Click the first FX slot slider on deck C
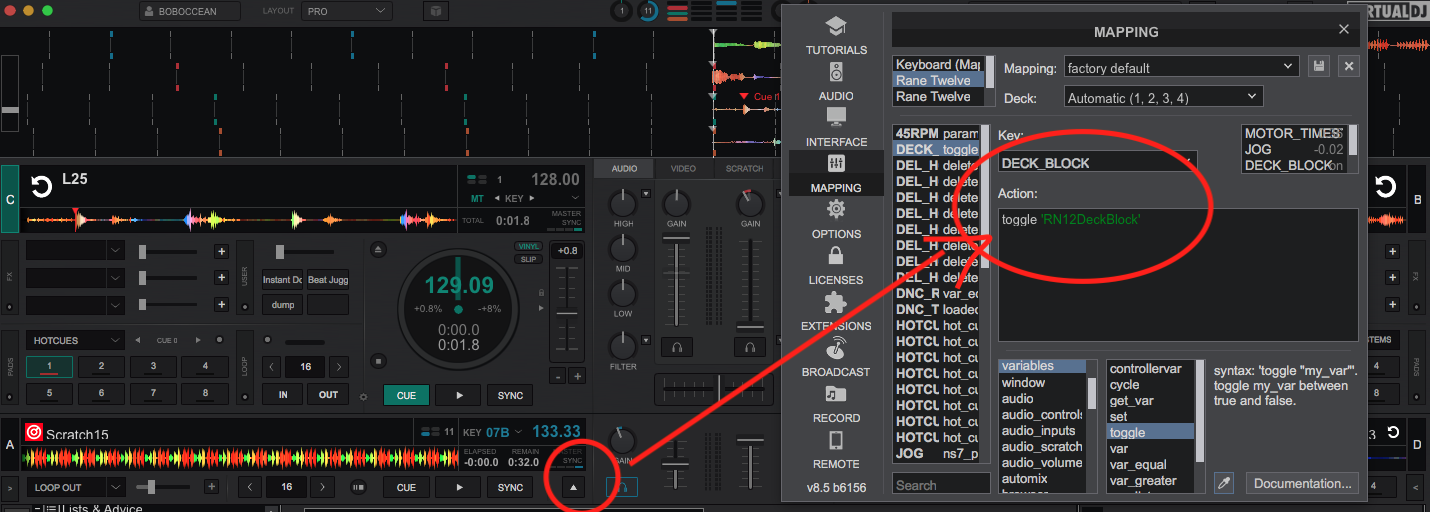Viewport: 1430px width, 512px height. 171,251
